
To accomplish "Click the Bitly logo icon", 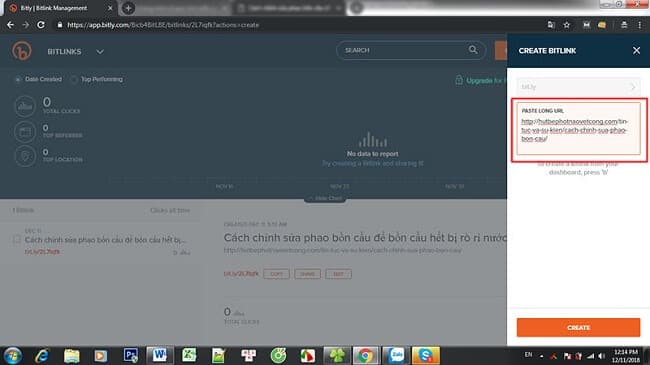I will [x=22, y=51].
